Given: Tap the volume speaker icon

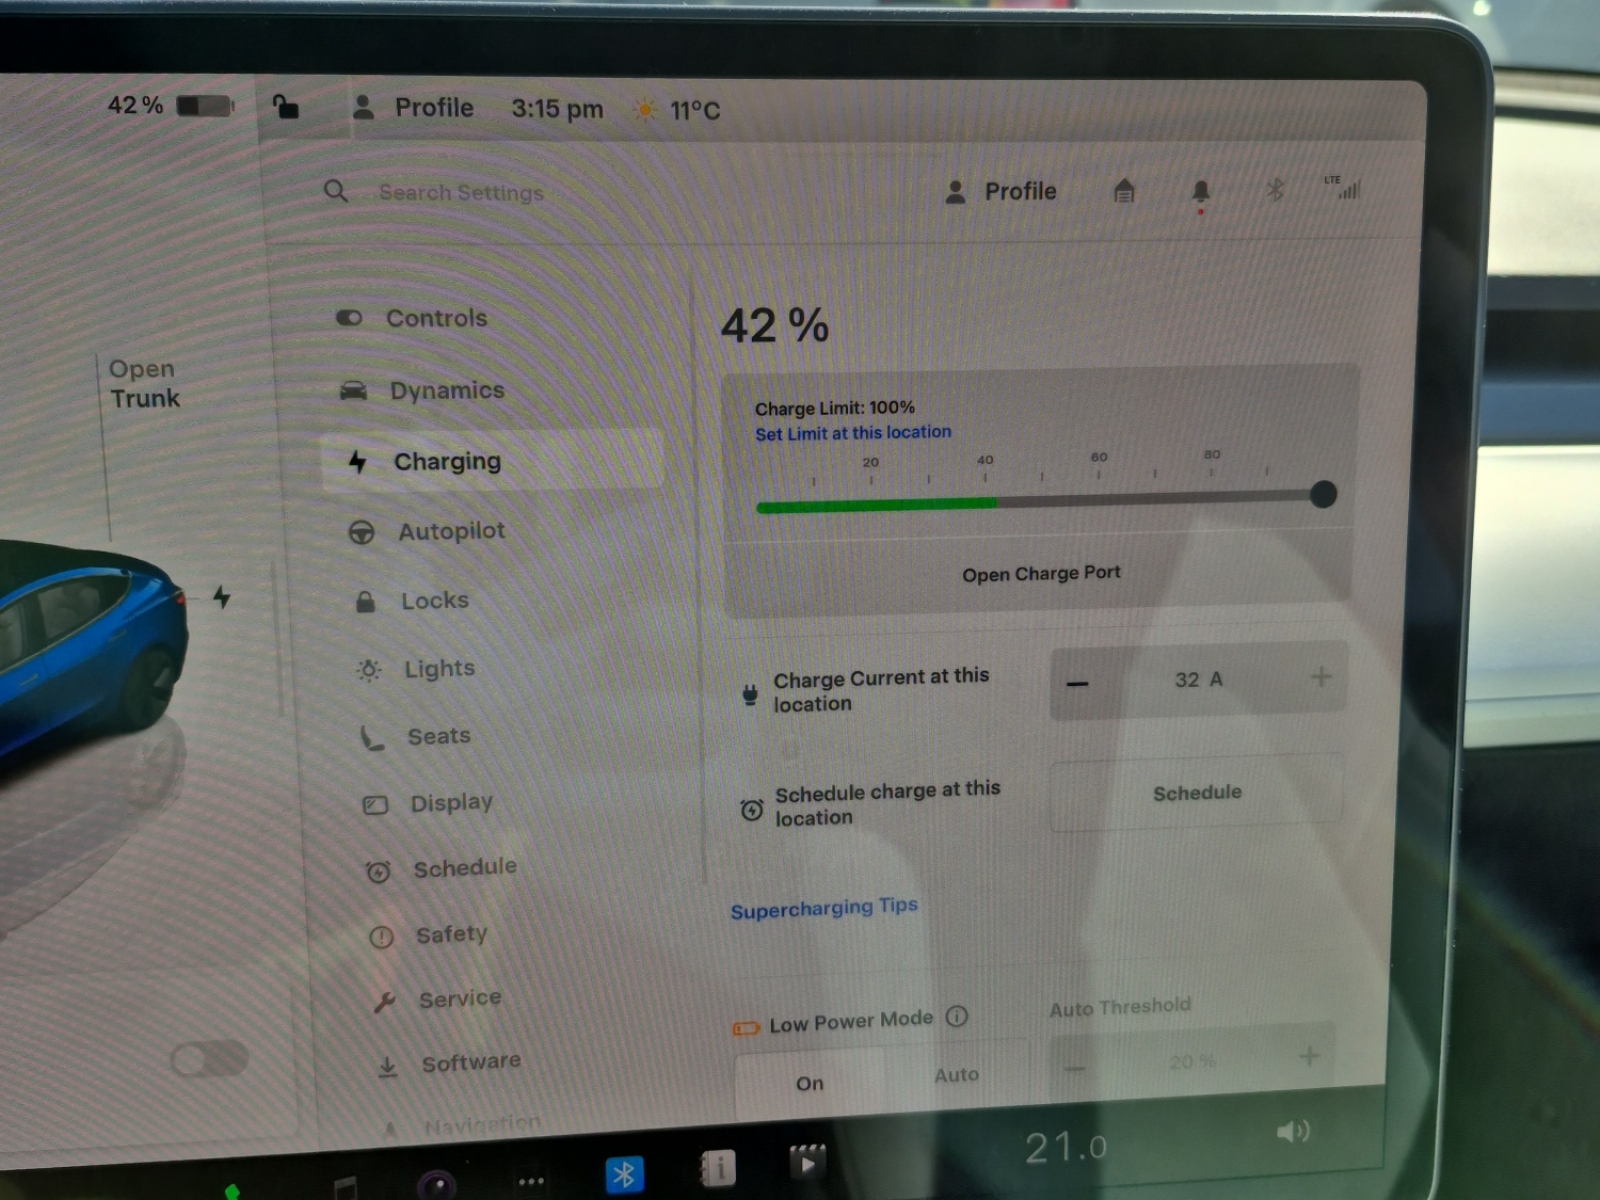Looking at the screenshot, I should [1292, 1131].
